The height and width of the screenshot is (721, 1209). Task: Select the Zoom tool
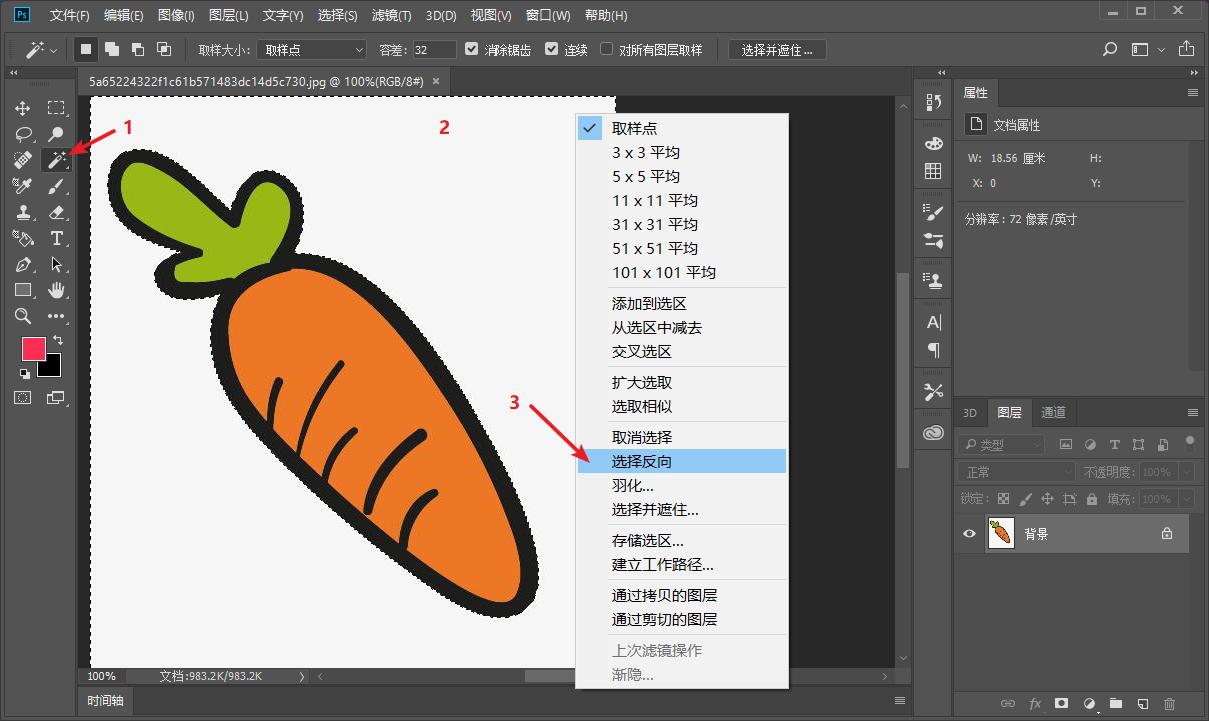point(22,316)
